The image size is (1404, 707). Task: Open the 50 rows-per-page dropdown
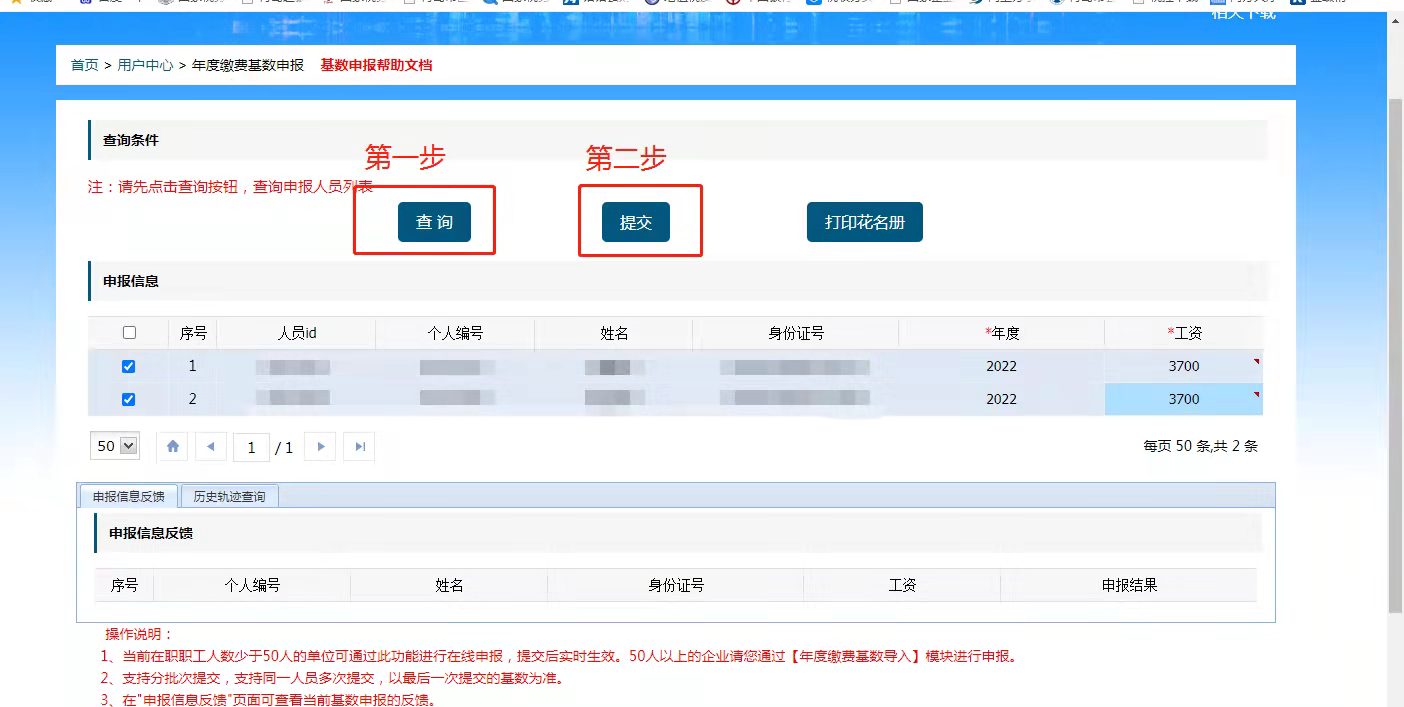click(115, 447)
